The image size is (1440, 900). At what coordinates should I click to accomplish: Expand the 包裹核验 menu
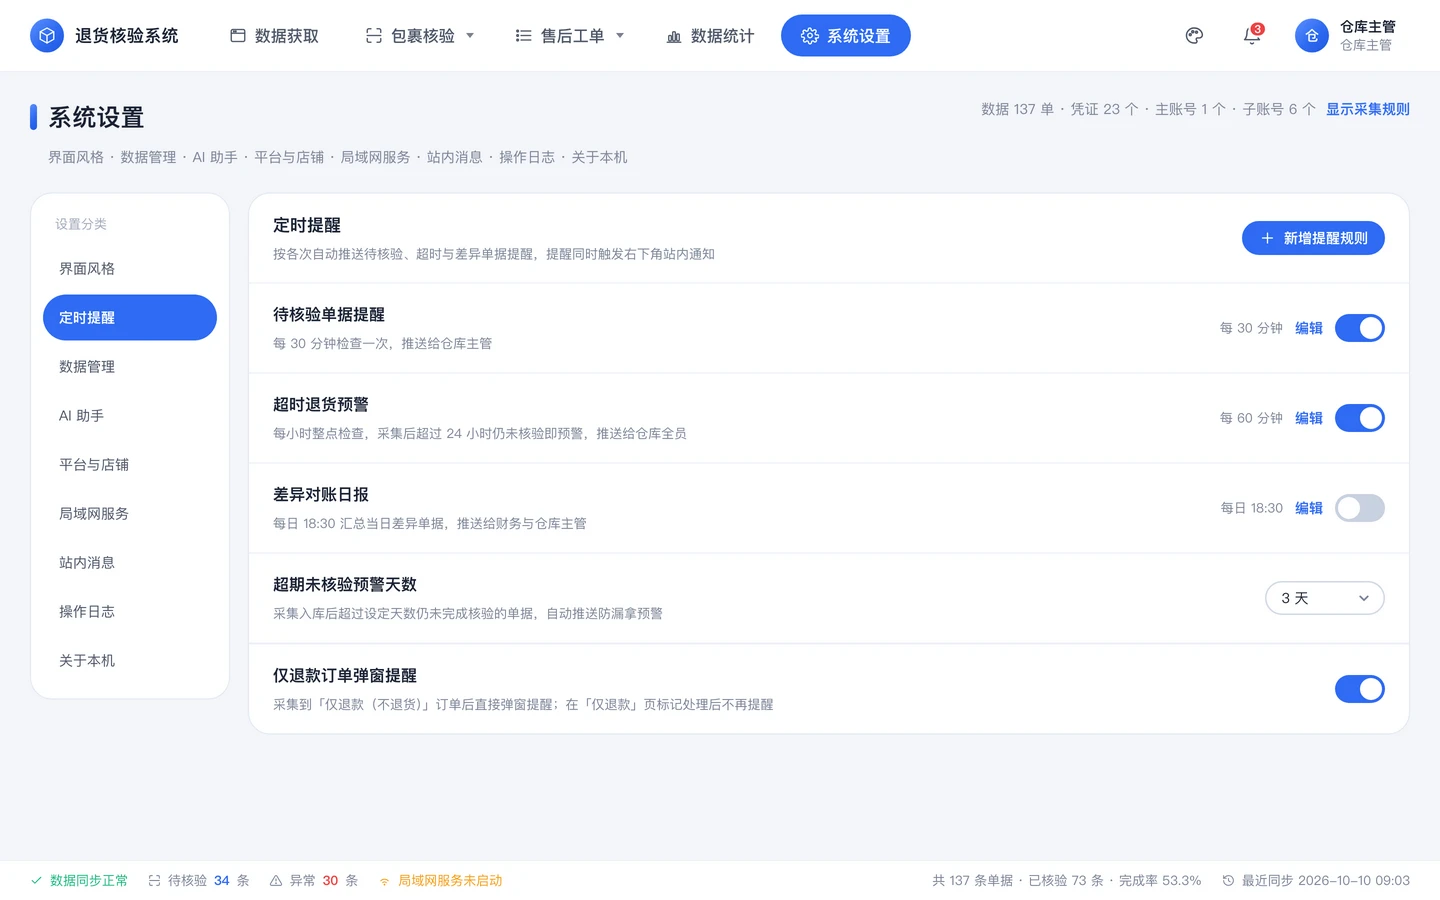tap(420, 36)
